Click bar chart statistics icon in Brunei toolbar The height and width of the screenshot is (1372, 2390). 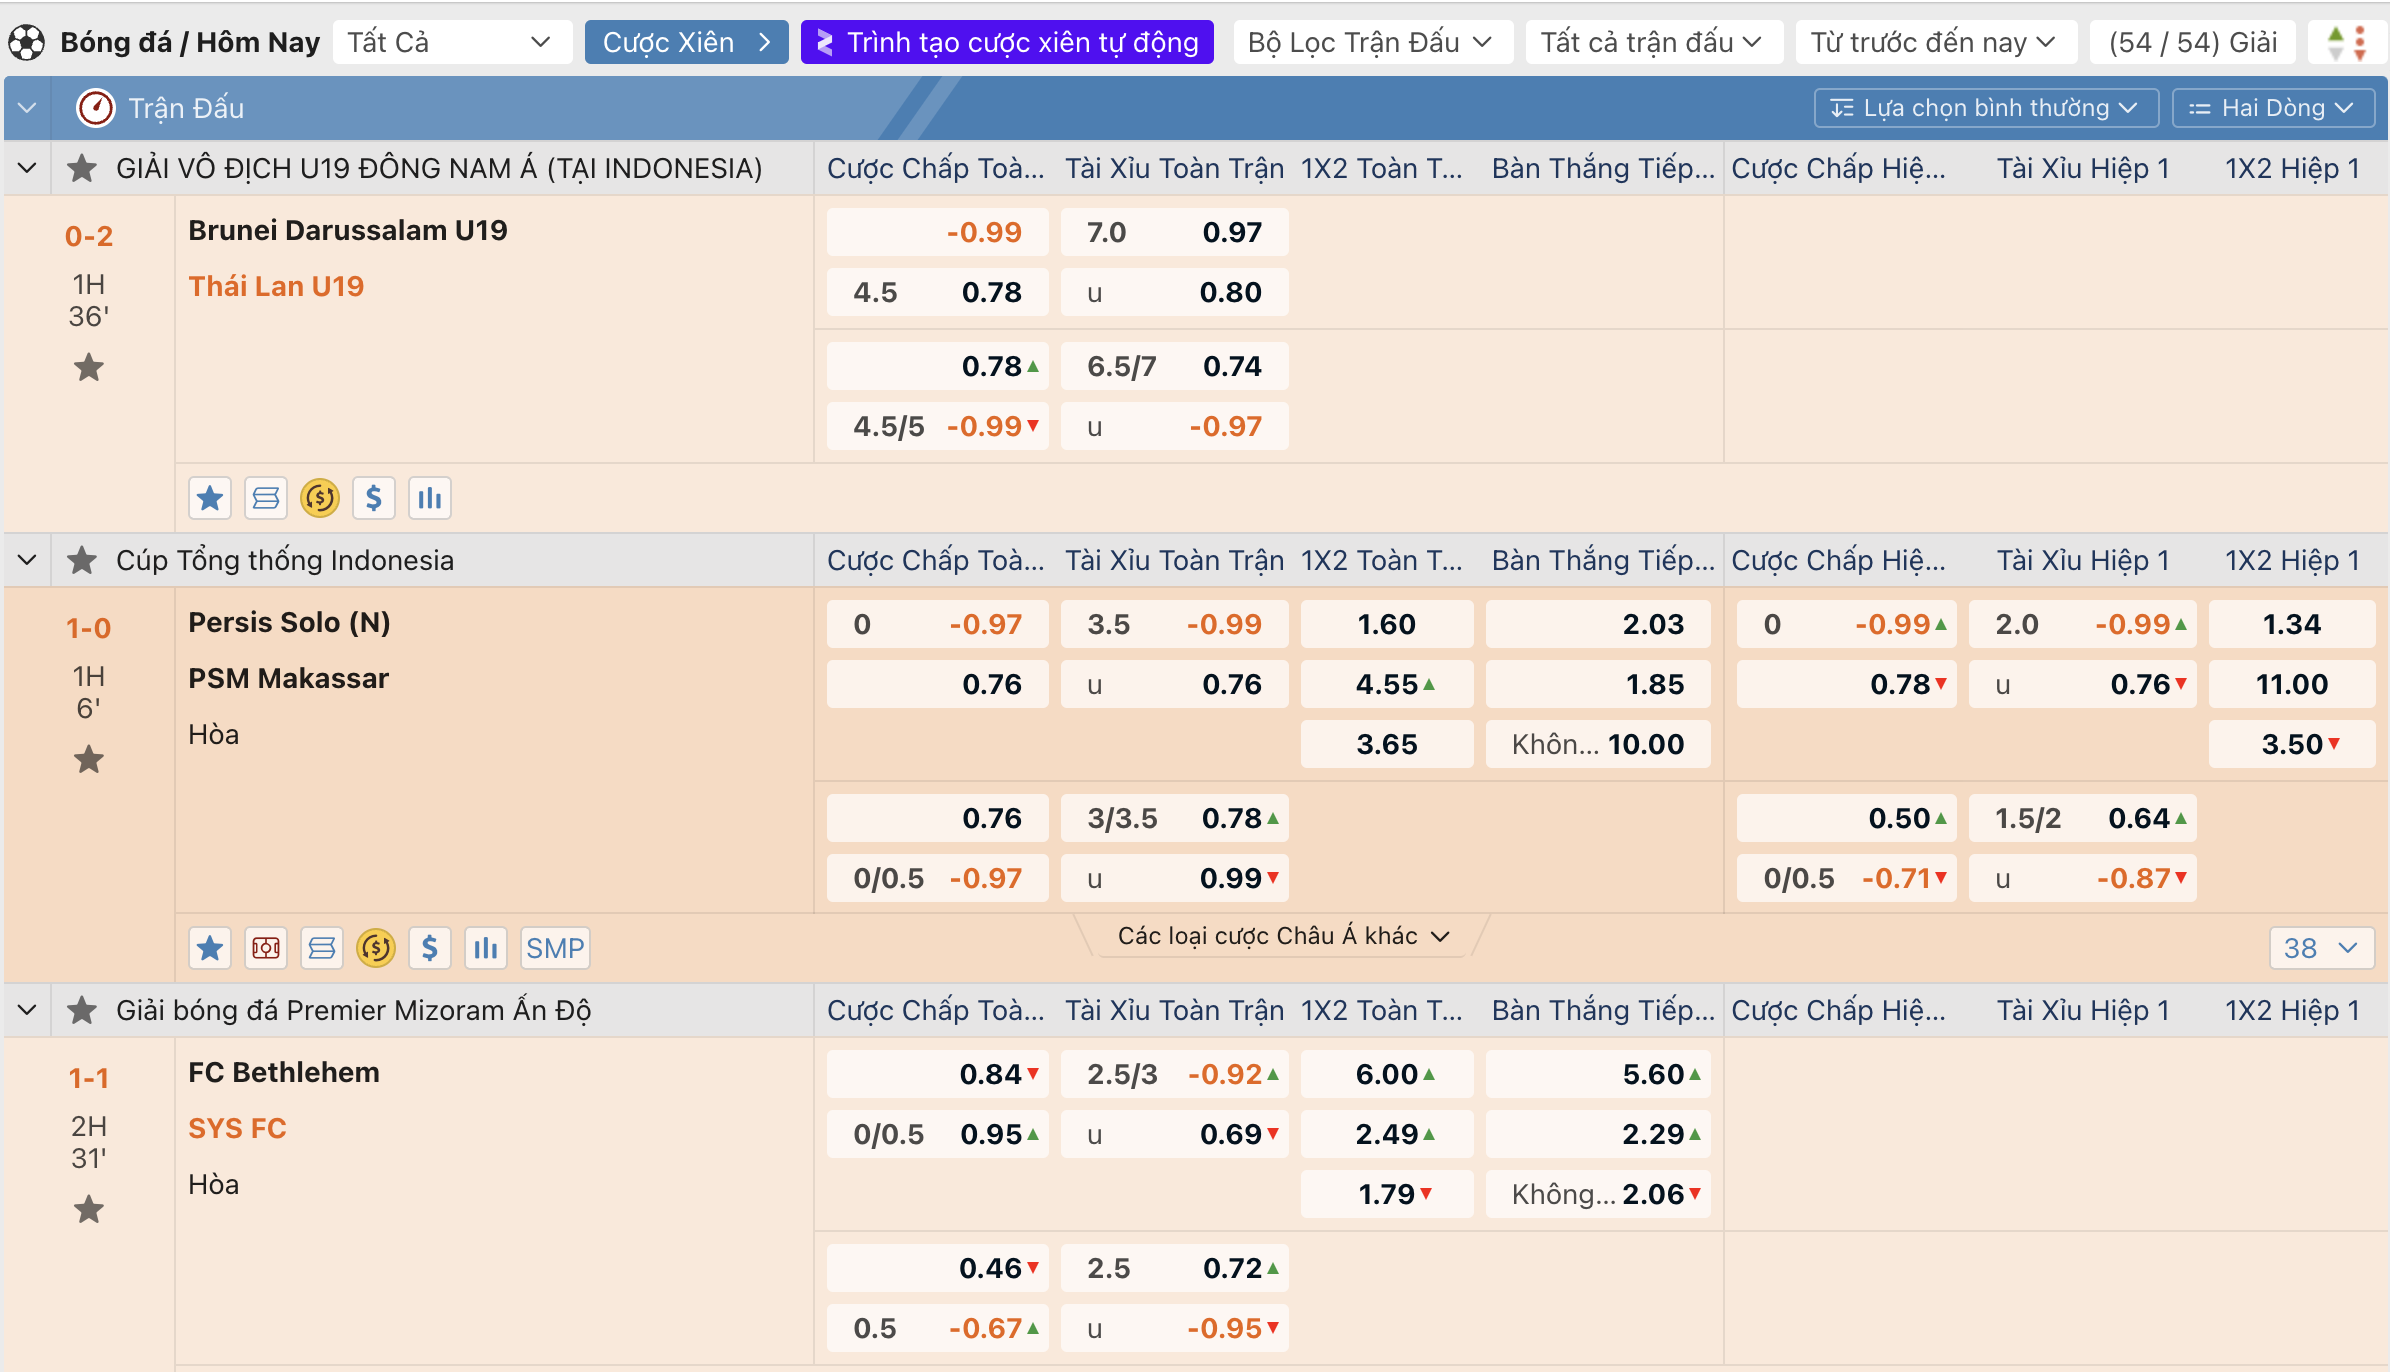430,498
